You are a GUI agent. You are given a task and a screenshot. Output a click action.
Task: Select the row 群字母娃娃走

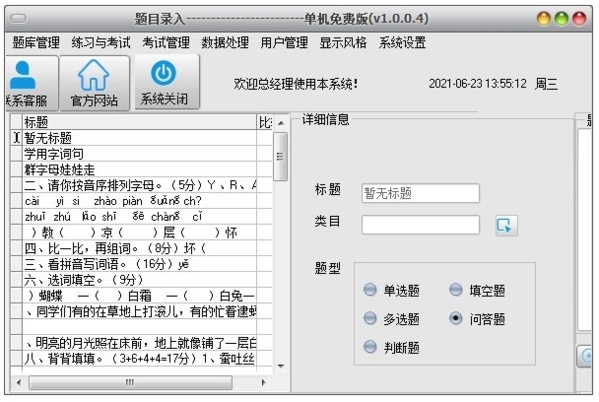[x=139, y=170]
